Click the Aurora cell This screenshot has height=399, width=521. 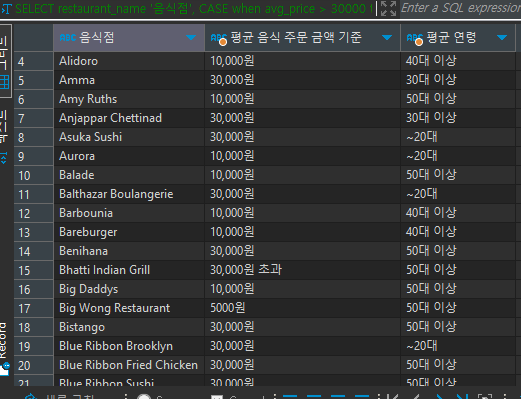tap(129, 156)
